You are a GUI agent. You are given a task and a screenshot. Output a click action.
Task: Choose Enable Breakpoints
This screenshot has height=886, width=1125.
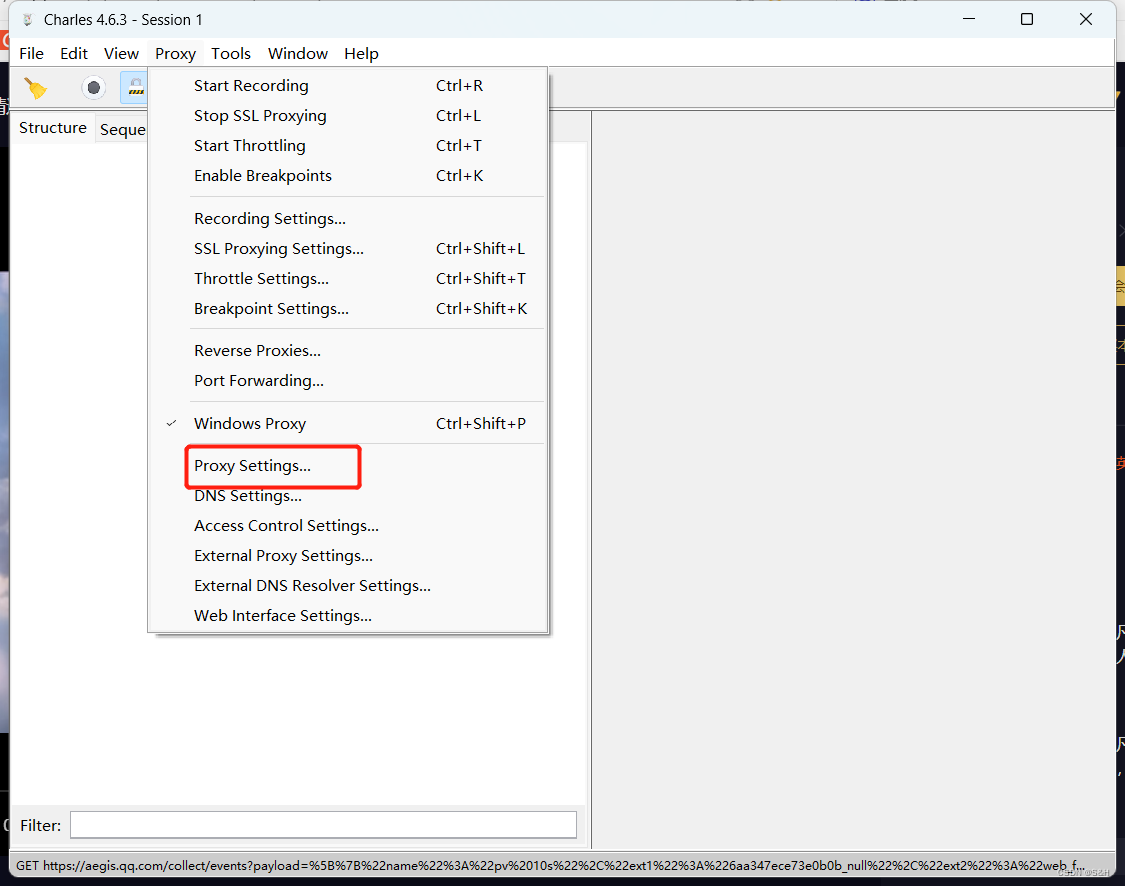(x=348, y=176)
